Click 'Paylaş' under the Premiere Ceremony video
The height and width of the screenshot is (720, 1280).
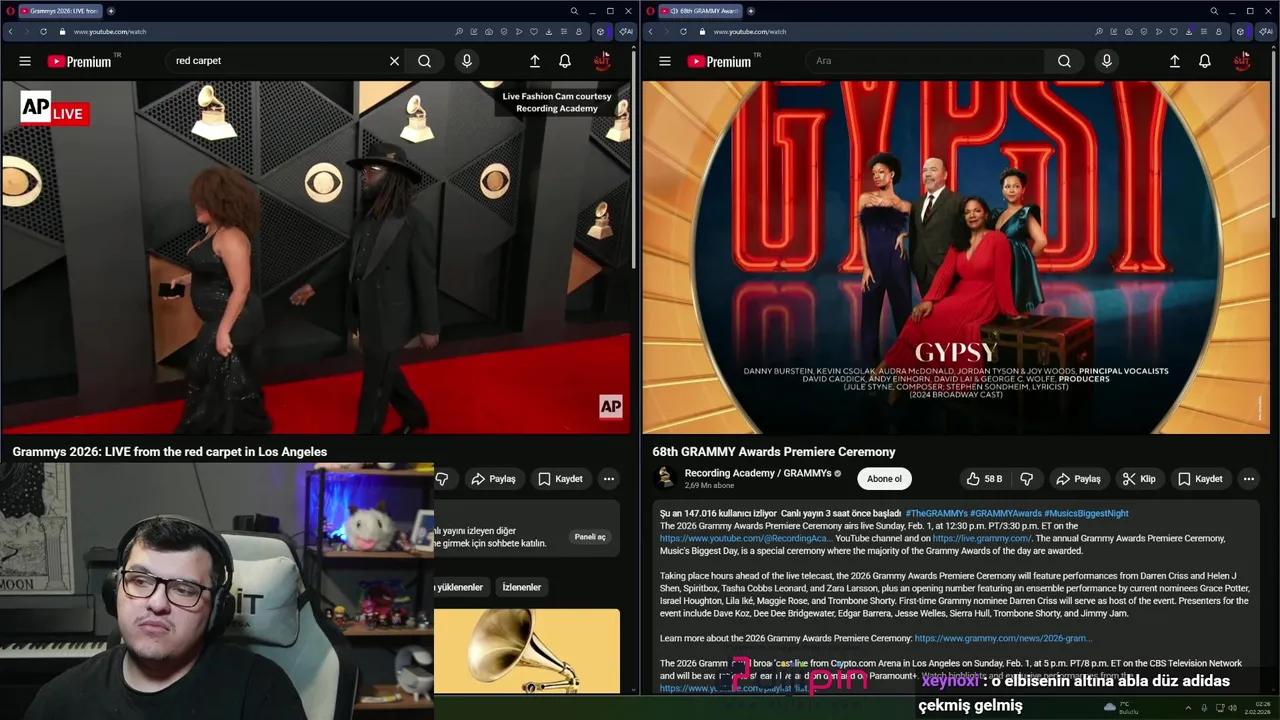(x=1078, y=479)
